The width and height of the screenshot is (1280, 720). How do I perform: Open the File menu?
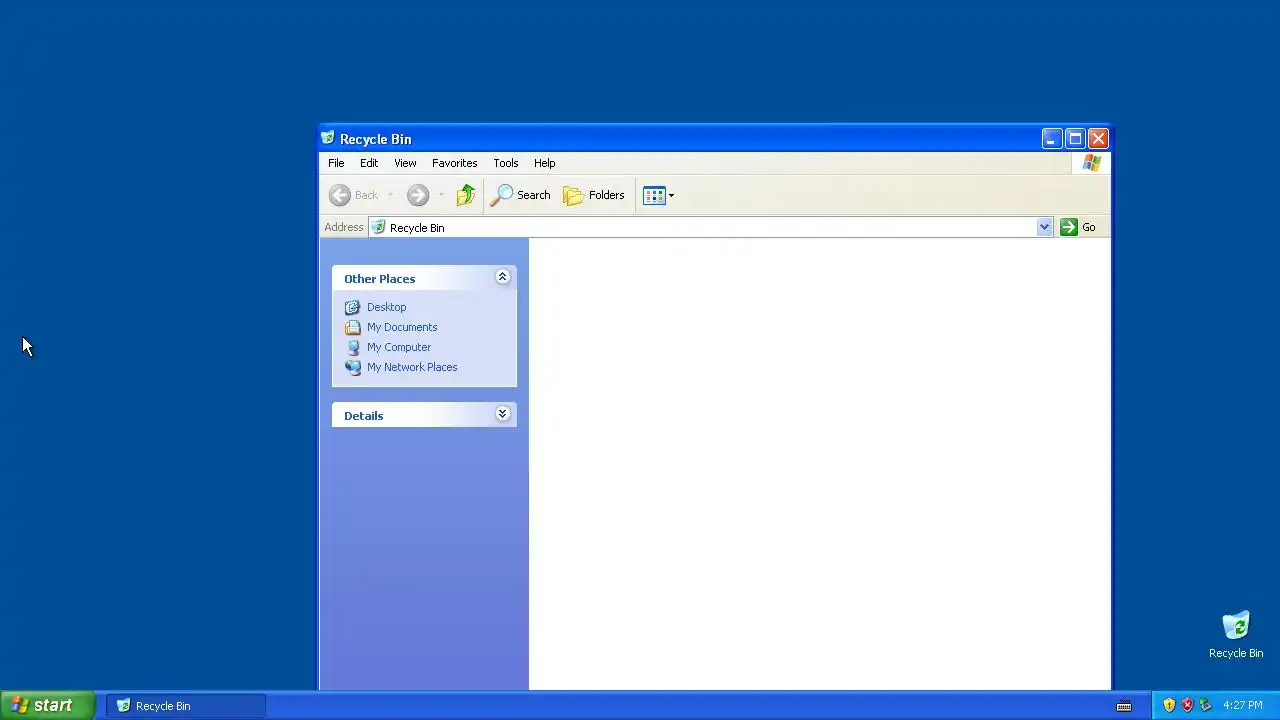pyautogui.click(x=336, y=163)
